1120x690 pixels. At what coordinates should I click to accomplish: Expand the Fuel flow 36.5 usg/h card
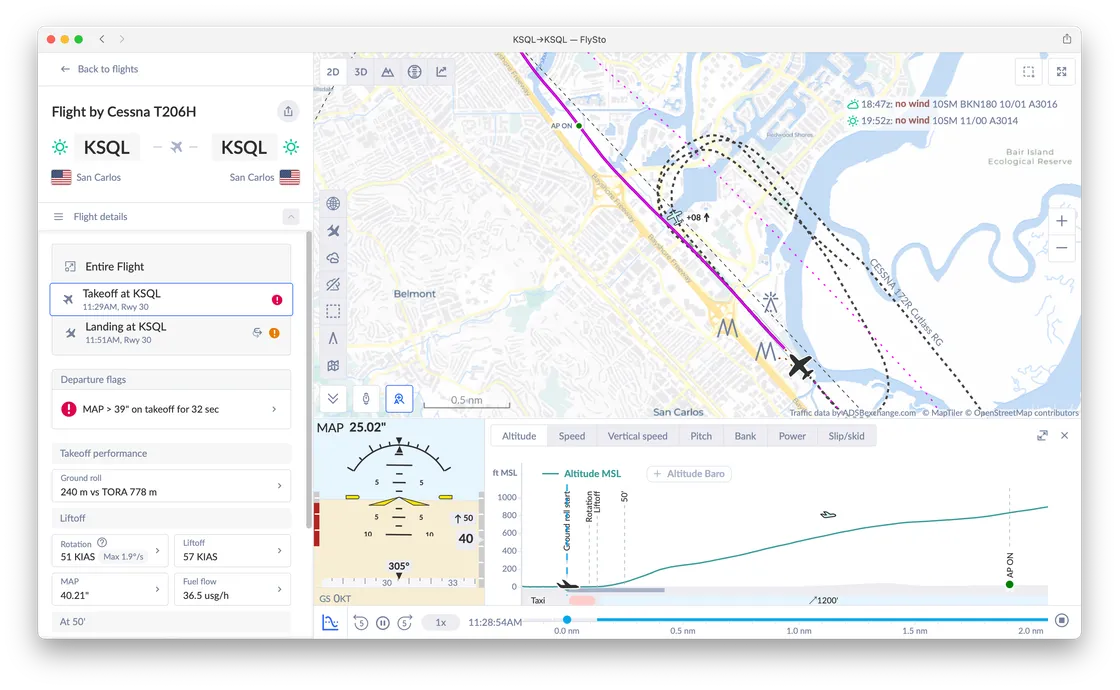(x=232, y=589)
